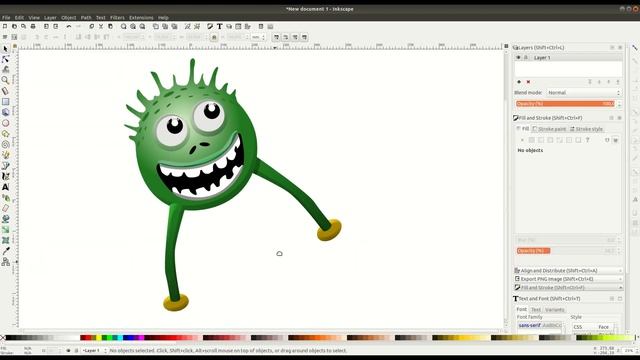The height and width of the screenshot is (360, 640).
Task: Open the File menu
Action: pos(6,18)
